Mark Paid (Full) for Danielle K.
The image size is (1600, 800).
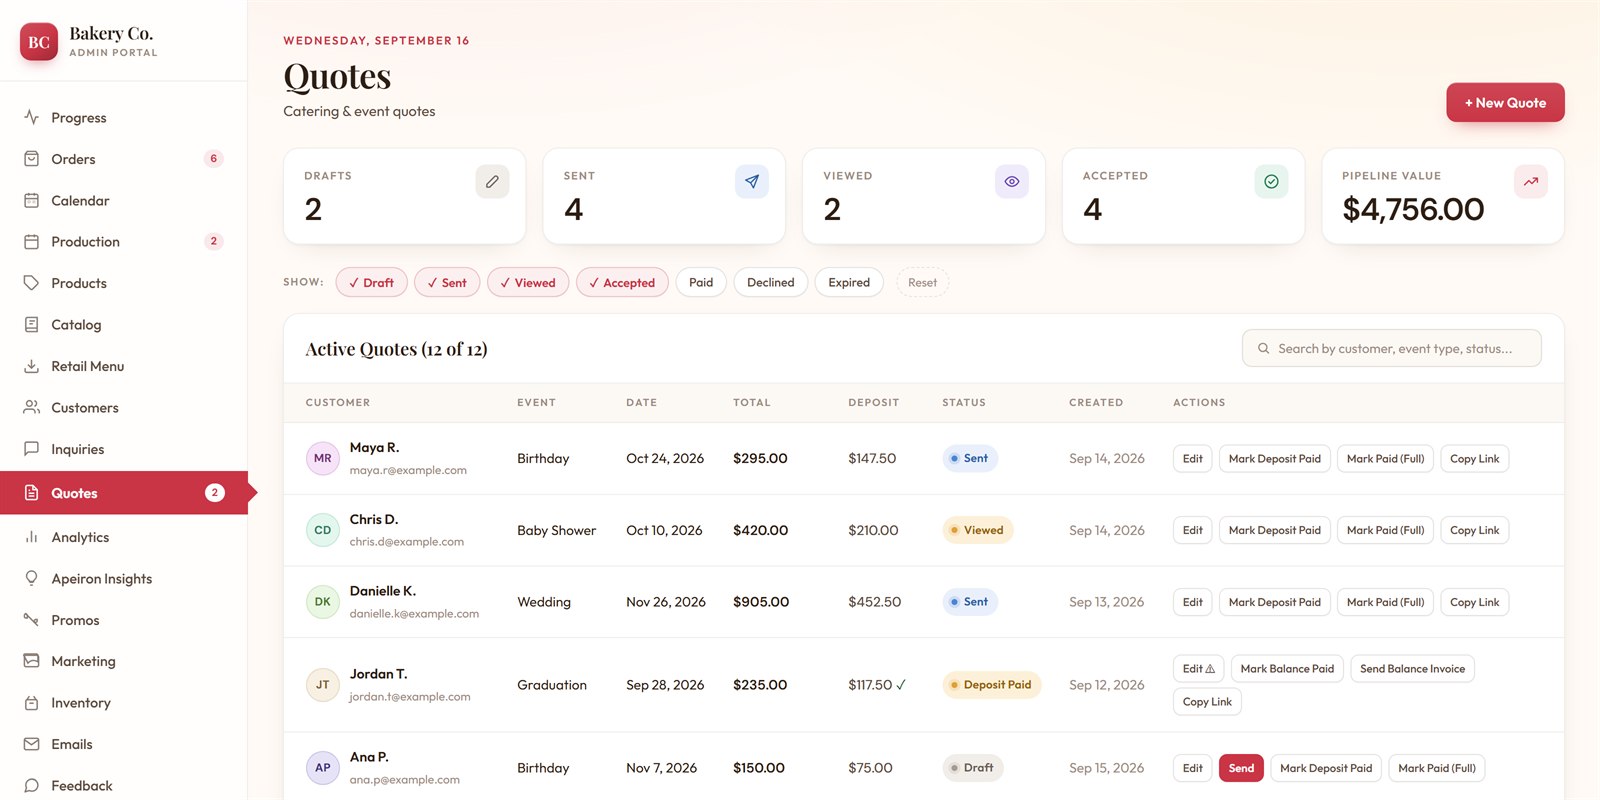[x=1385, y=602]
